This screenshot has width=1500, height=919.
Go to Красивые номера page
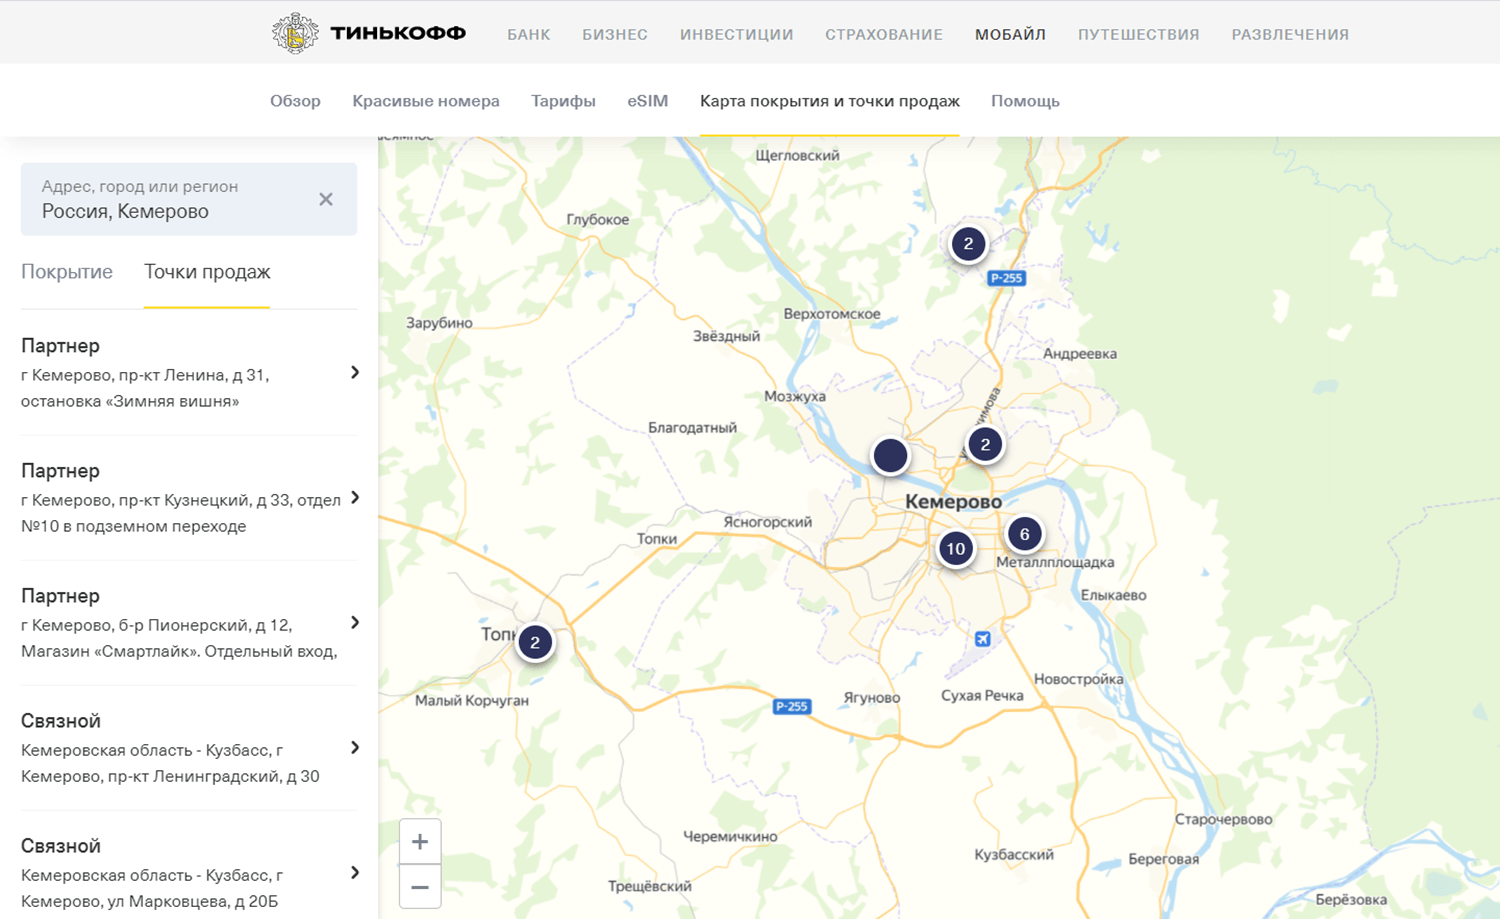(x=426, y=101)
